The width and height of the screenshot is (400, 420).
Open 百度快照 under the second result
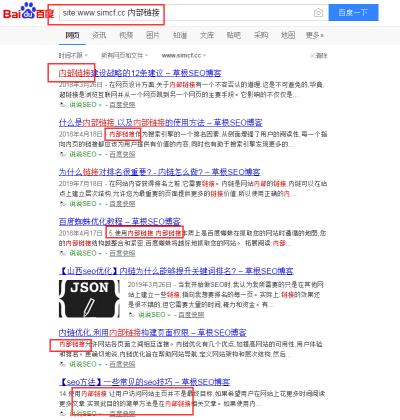pyautogui.click(x=122, y=154)
